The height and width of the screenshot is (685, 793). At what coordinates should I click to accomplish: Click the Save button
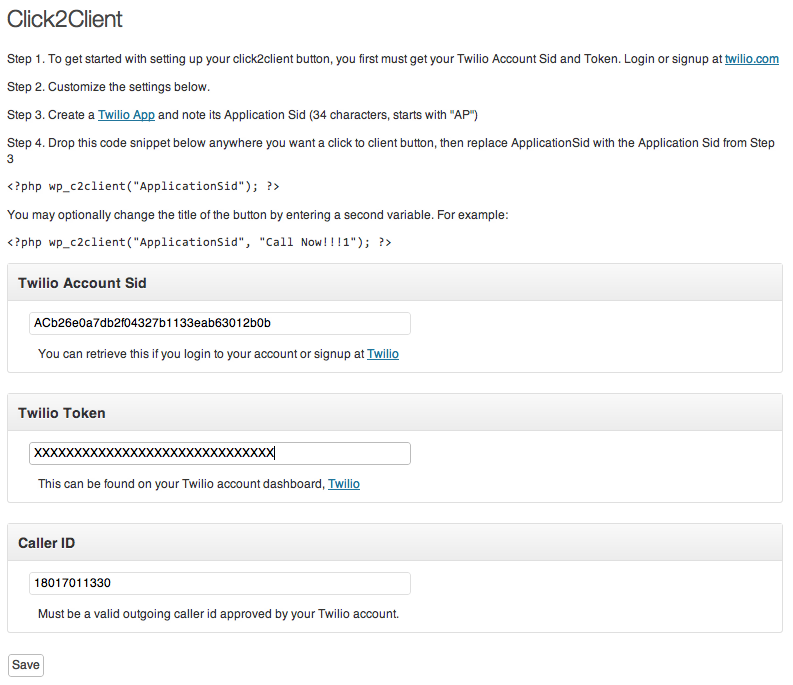26,665
